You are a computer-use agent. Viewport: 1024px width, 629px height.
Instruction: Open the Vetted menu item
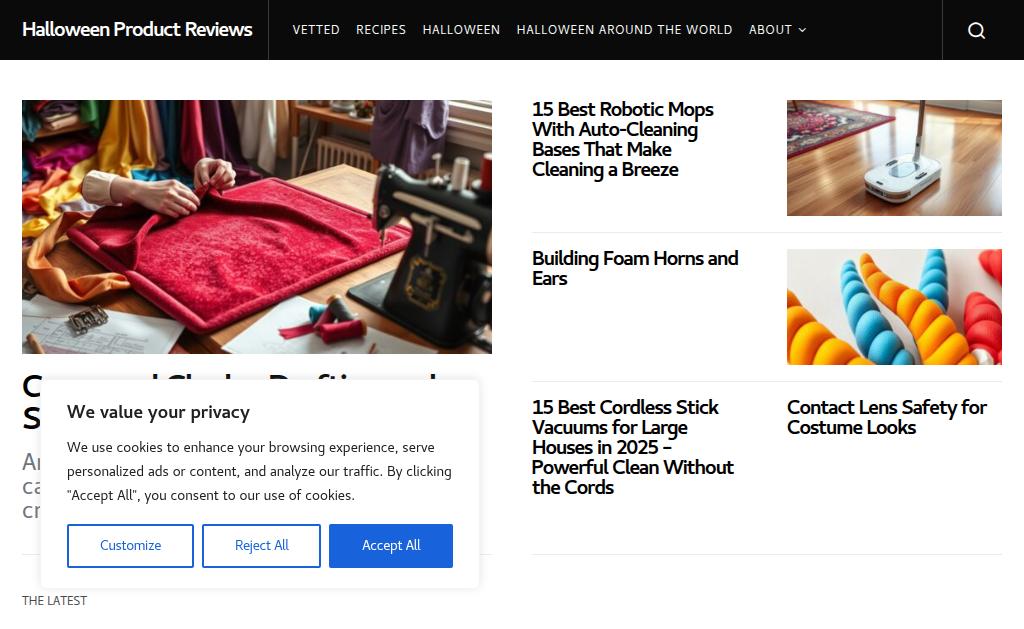click(x=316, y=30)
